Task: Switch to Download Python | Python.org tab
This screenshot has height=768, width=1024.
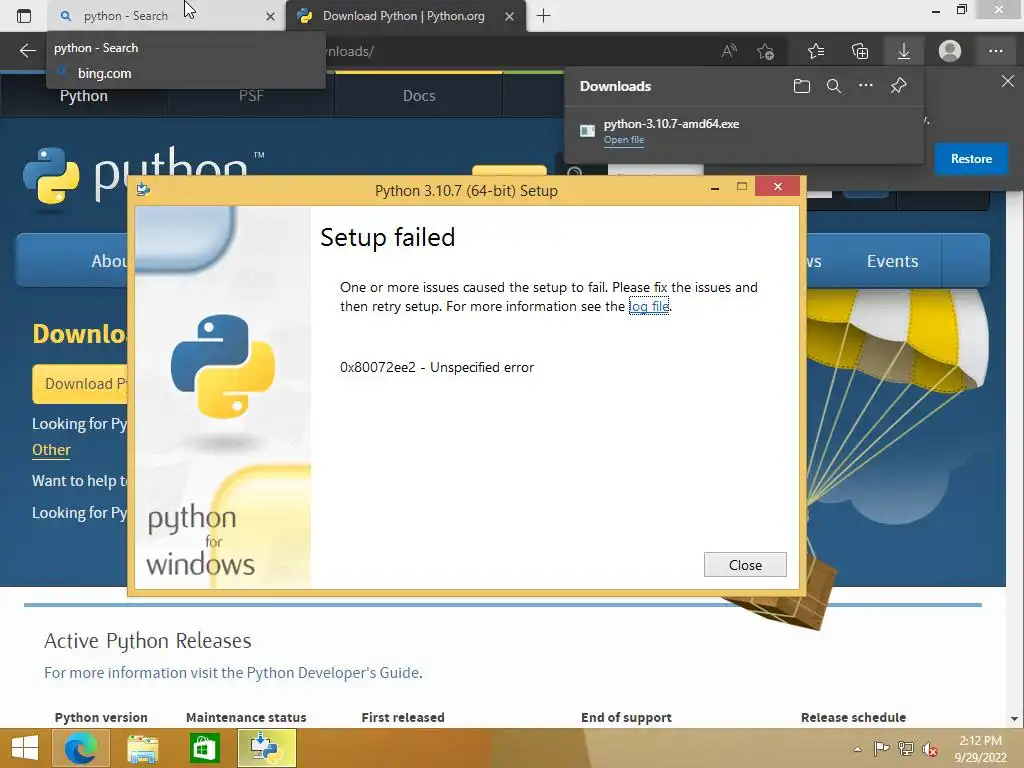Action: tap(405, 16)
